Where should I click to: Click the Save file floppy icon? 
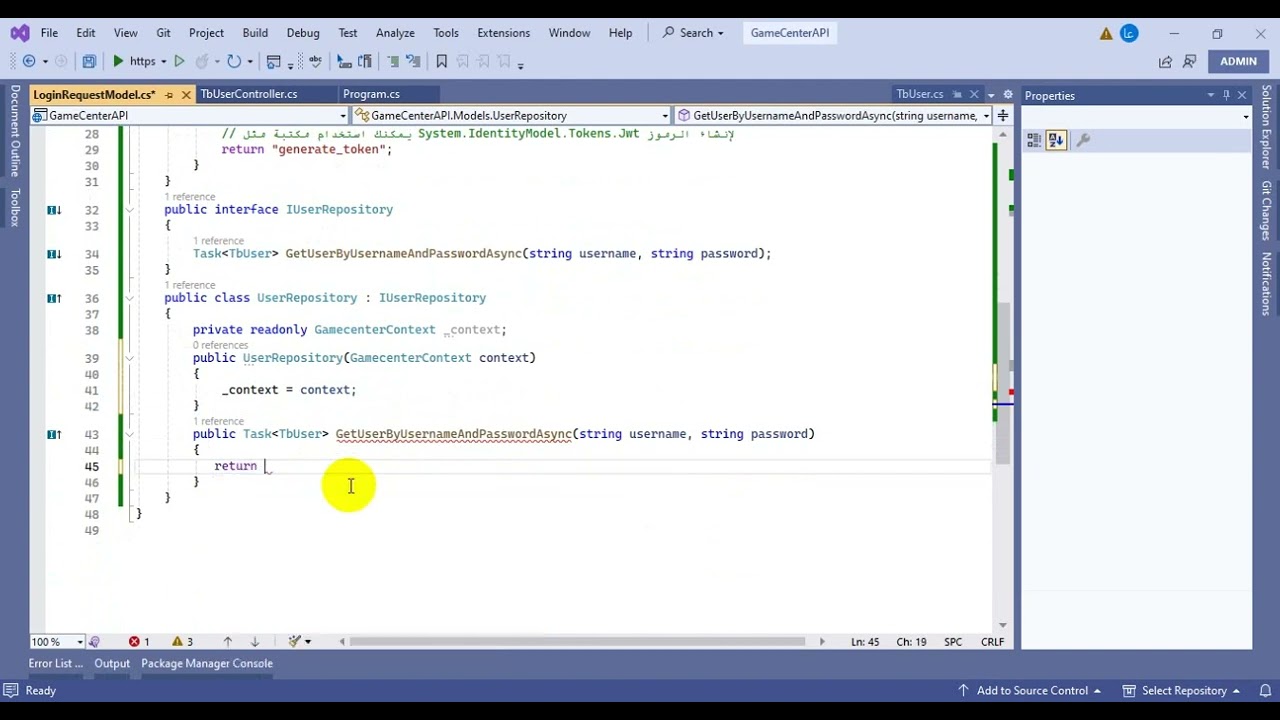[x=89, y=61]
